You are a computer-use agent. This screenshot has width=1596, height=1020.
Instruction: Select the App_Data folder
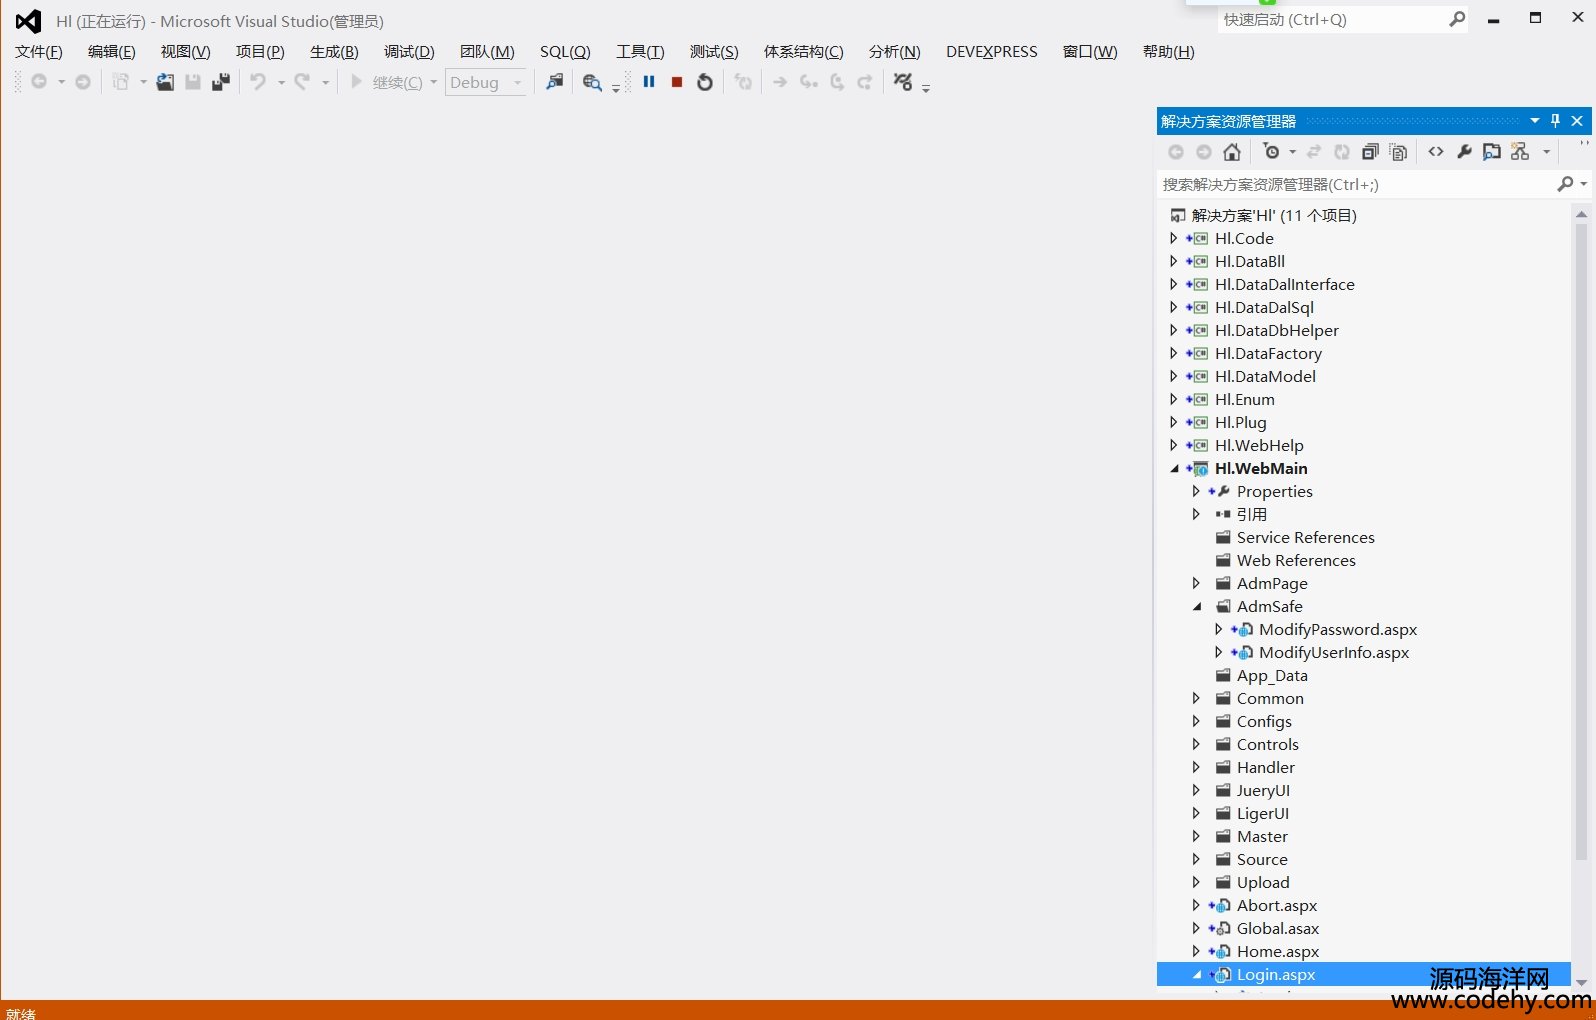click(1272, 675)
